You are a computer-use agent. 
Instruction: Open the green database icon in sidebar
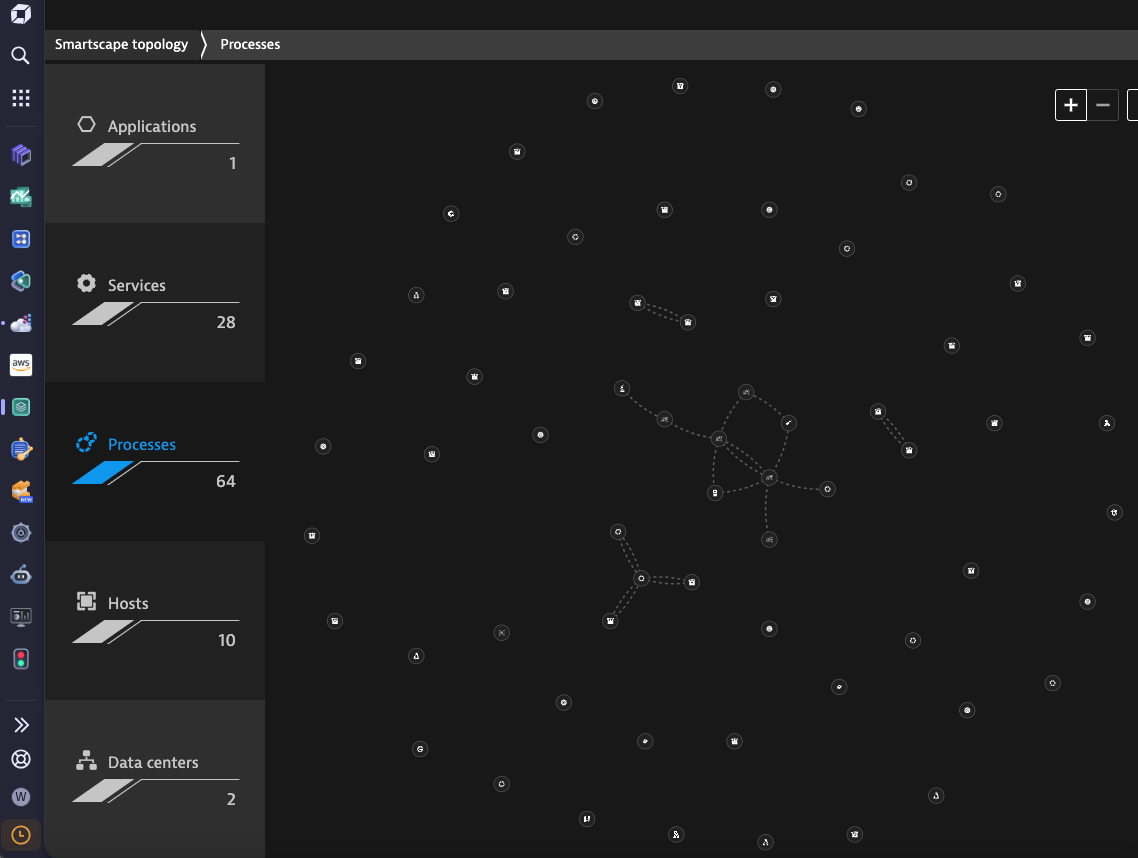click(20, 407)
